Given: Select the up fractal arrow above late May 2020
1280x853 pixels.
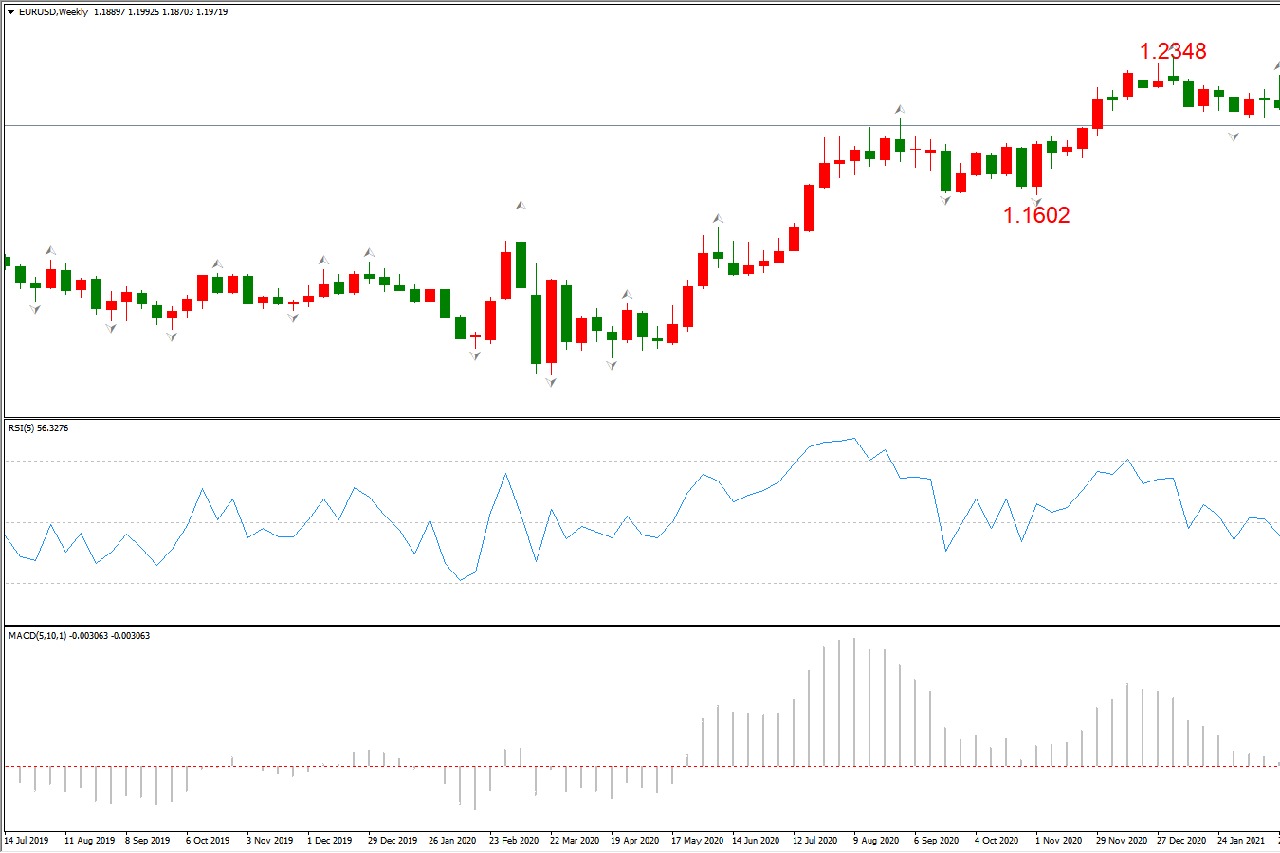Looking at the screenshot, I should pyautogui.click(x=717, y=218).
